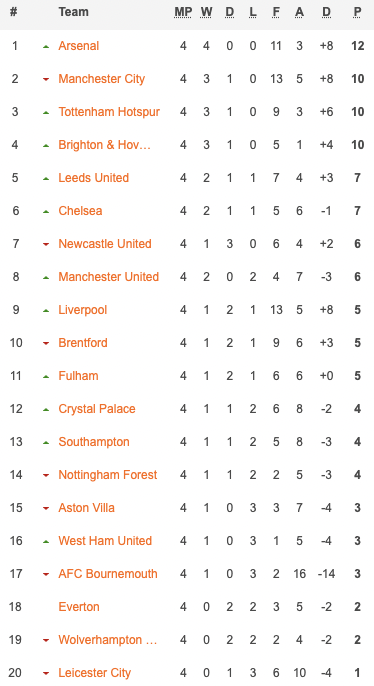Click the green up arrow beside Arsenal
Viewport: 374px width, 686px height.
[46, 46]
